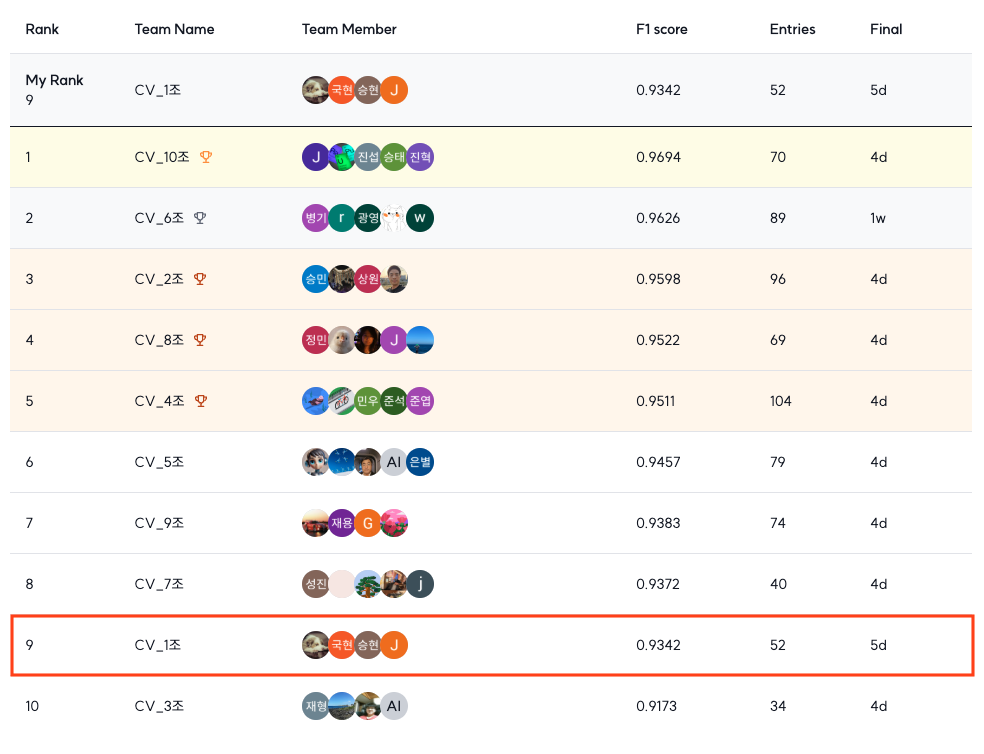Click the trophy icon beside CV_2조
The image size is (984, 754).
point(200,279)
